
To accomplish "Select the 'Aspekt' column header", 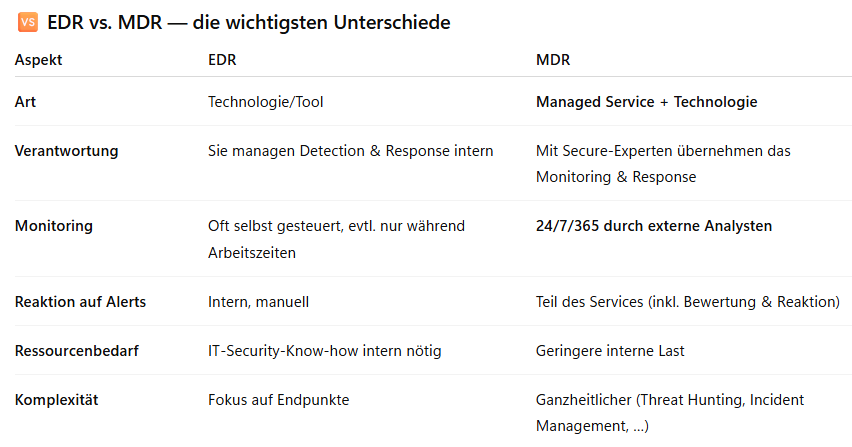I will 39,60.
